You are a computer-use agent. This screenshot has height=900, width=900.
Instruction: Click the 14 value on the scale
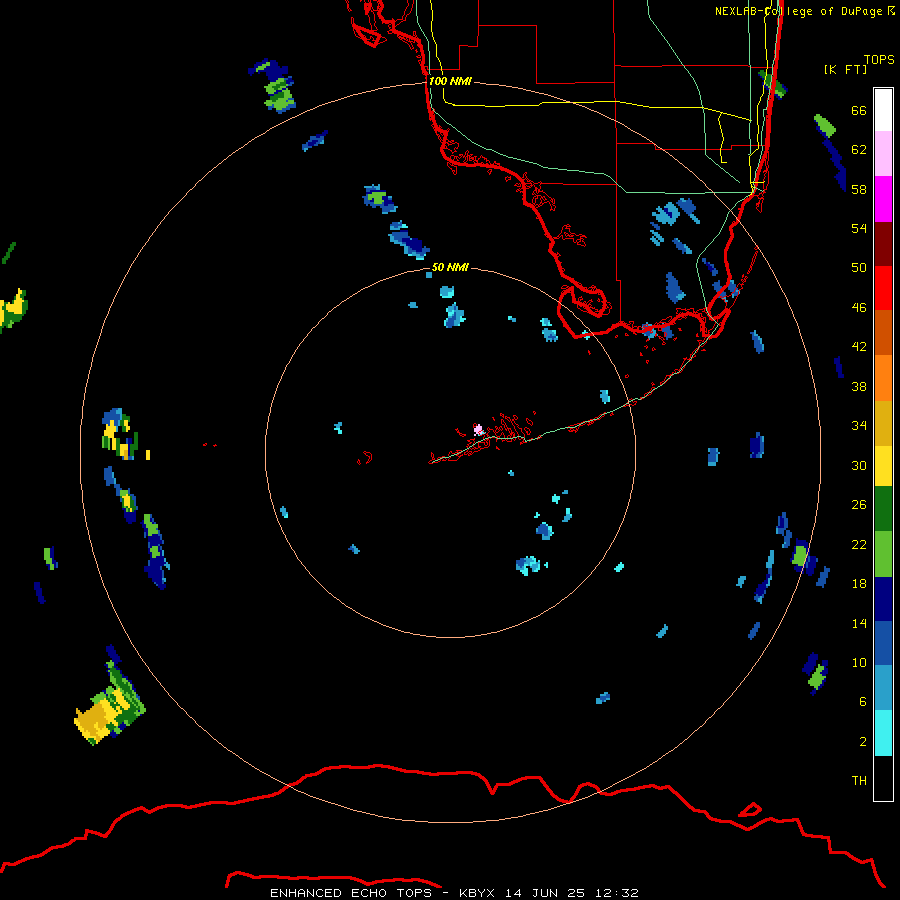[859, 623]
